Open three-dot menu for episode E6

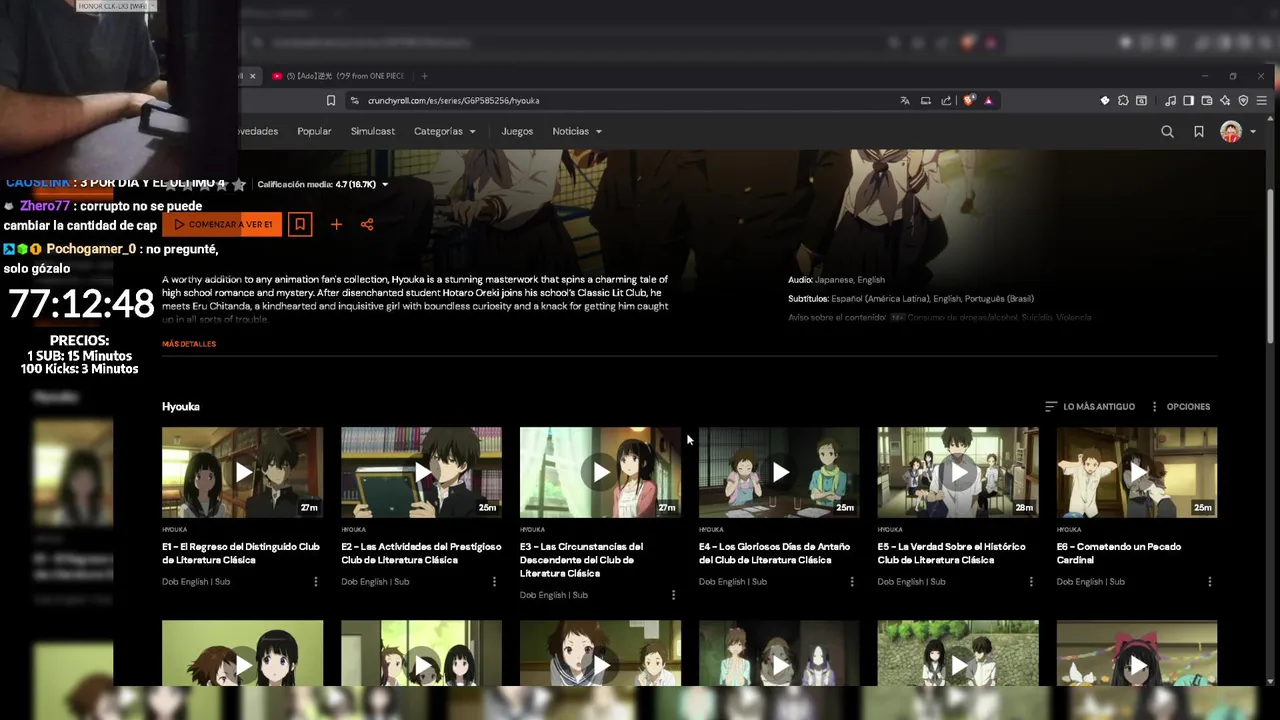(1210, 581)
